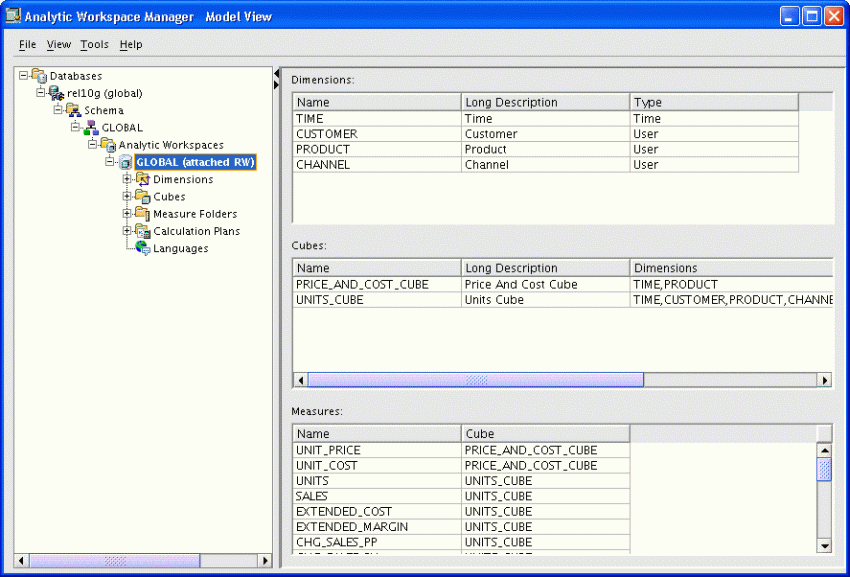Click the GLOBAL schema icon
The image size is (850, 577).
click(91, 128)
